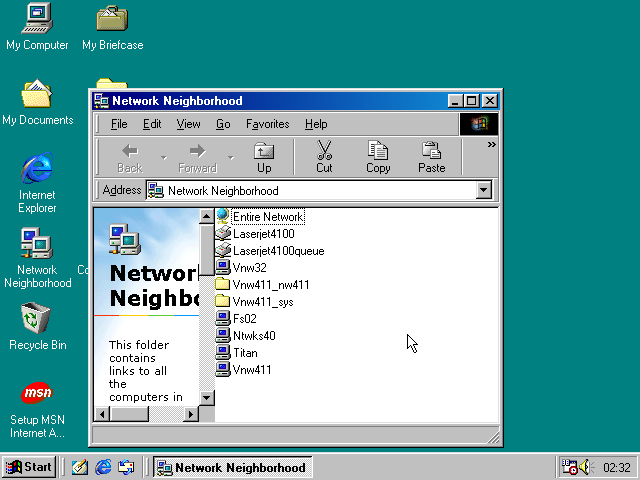The image size is (640, 480).
Task: Click the vertical scrollbar thumb in info pane
Action: click(x=207, y=250)
